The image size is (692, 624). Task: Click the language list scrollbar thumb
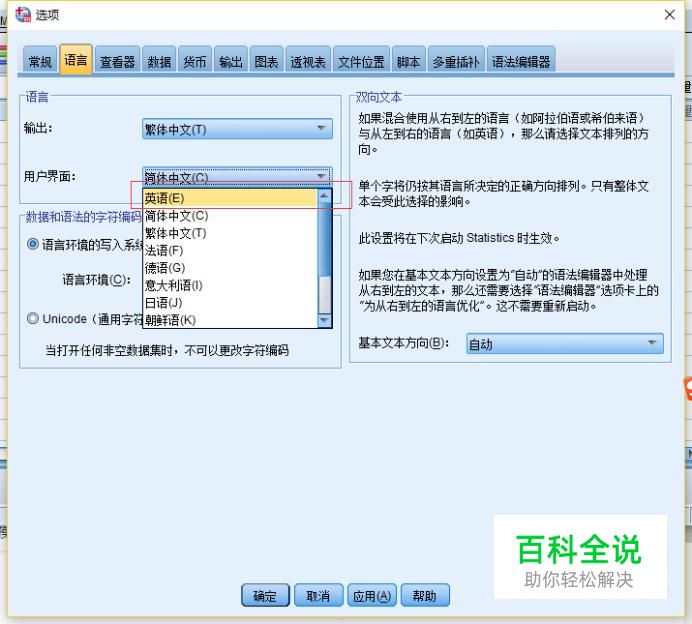[x=324, y=239]
